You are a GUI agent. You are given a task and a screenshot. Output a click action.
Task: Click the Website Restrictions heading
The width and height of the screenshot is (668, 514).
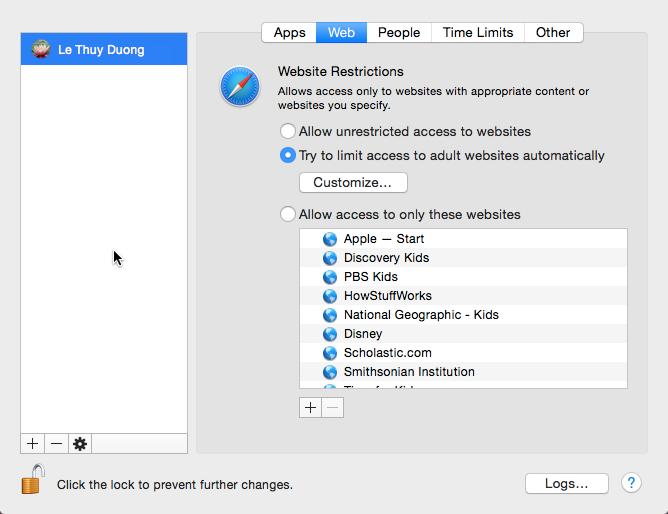tap(340, 72)
